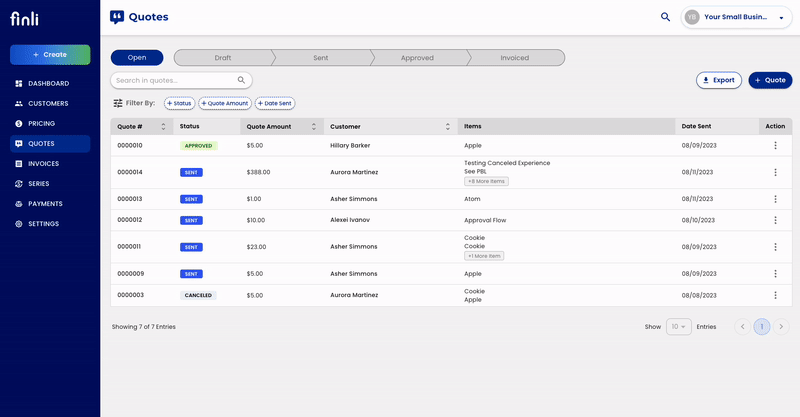The width and height of the screenshot is (800, 417).
Task: Click the YB account avatar
Action: [692, 17]
